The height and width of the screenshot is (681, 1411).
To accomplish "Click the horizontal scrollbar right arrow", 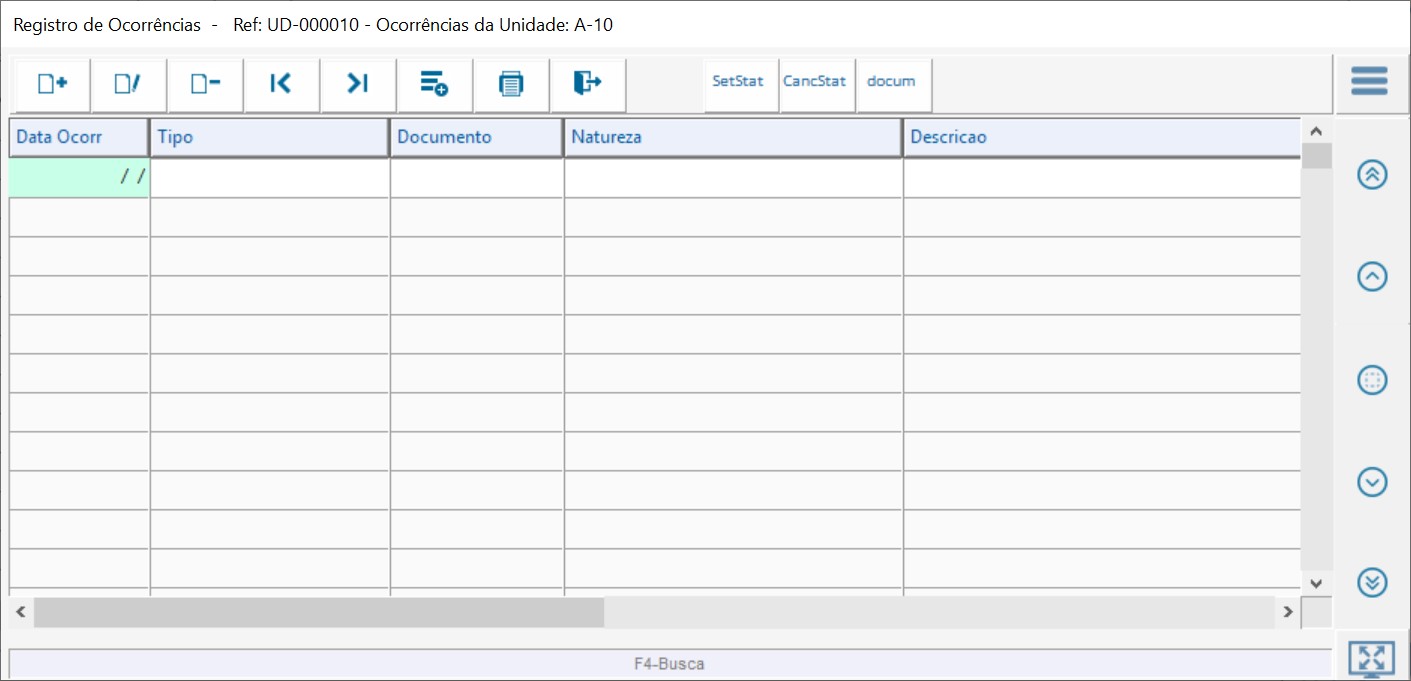I will pyautogui.click(x=1288, y=612).
